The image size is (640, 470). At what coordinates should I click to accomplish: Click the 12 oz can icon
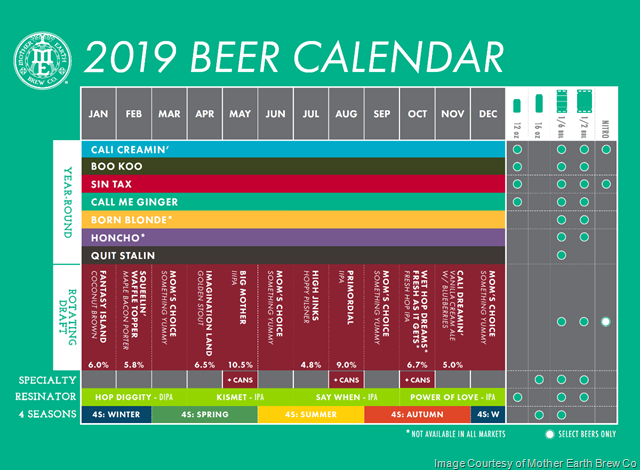(517, 105)
